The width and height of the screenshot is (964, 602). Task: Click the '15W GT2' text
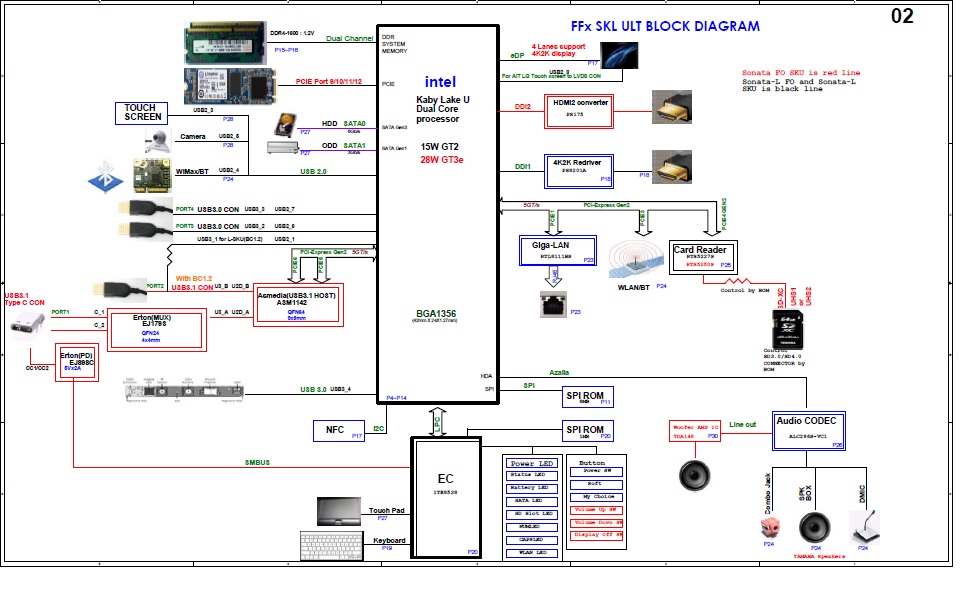coord(440,147)
